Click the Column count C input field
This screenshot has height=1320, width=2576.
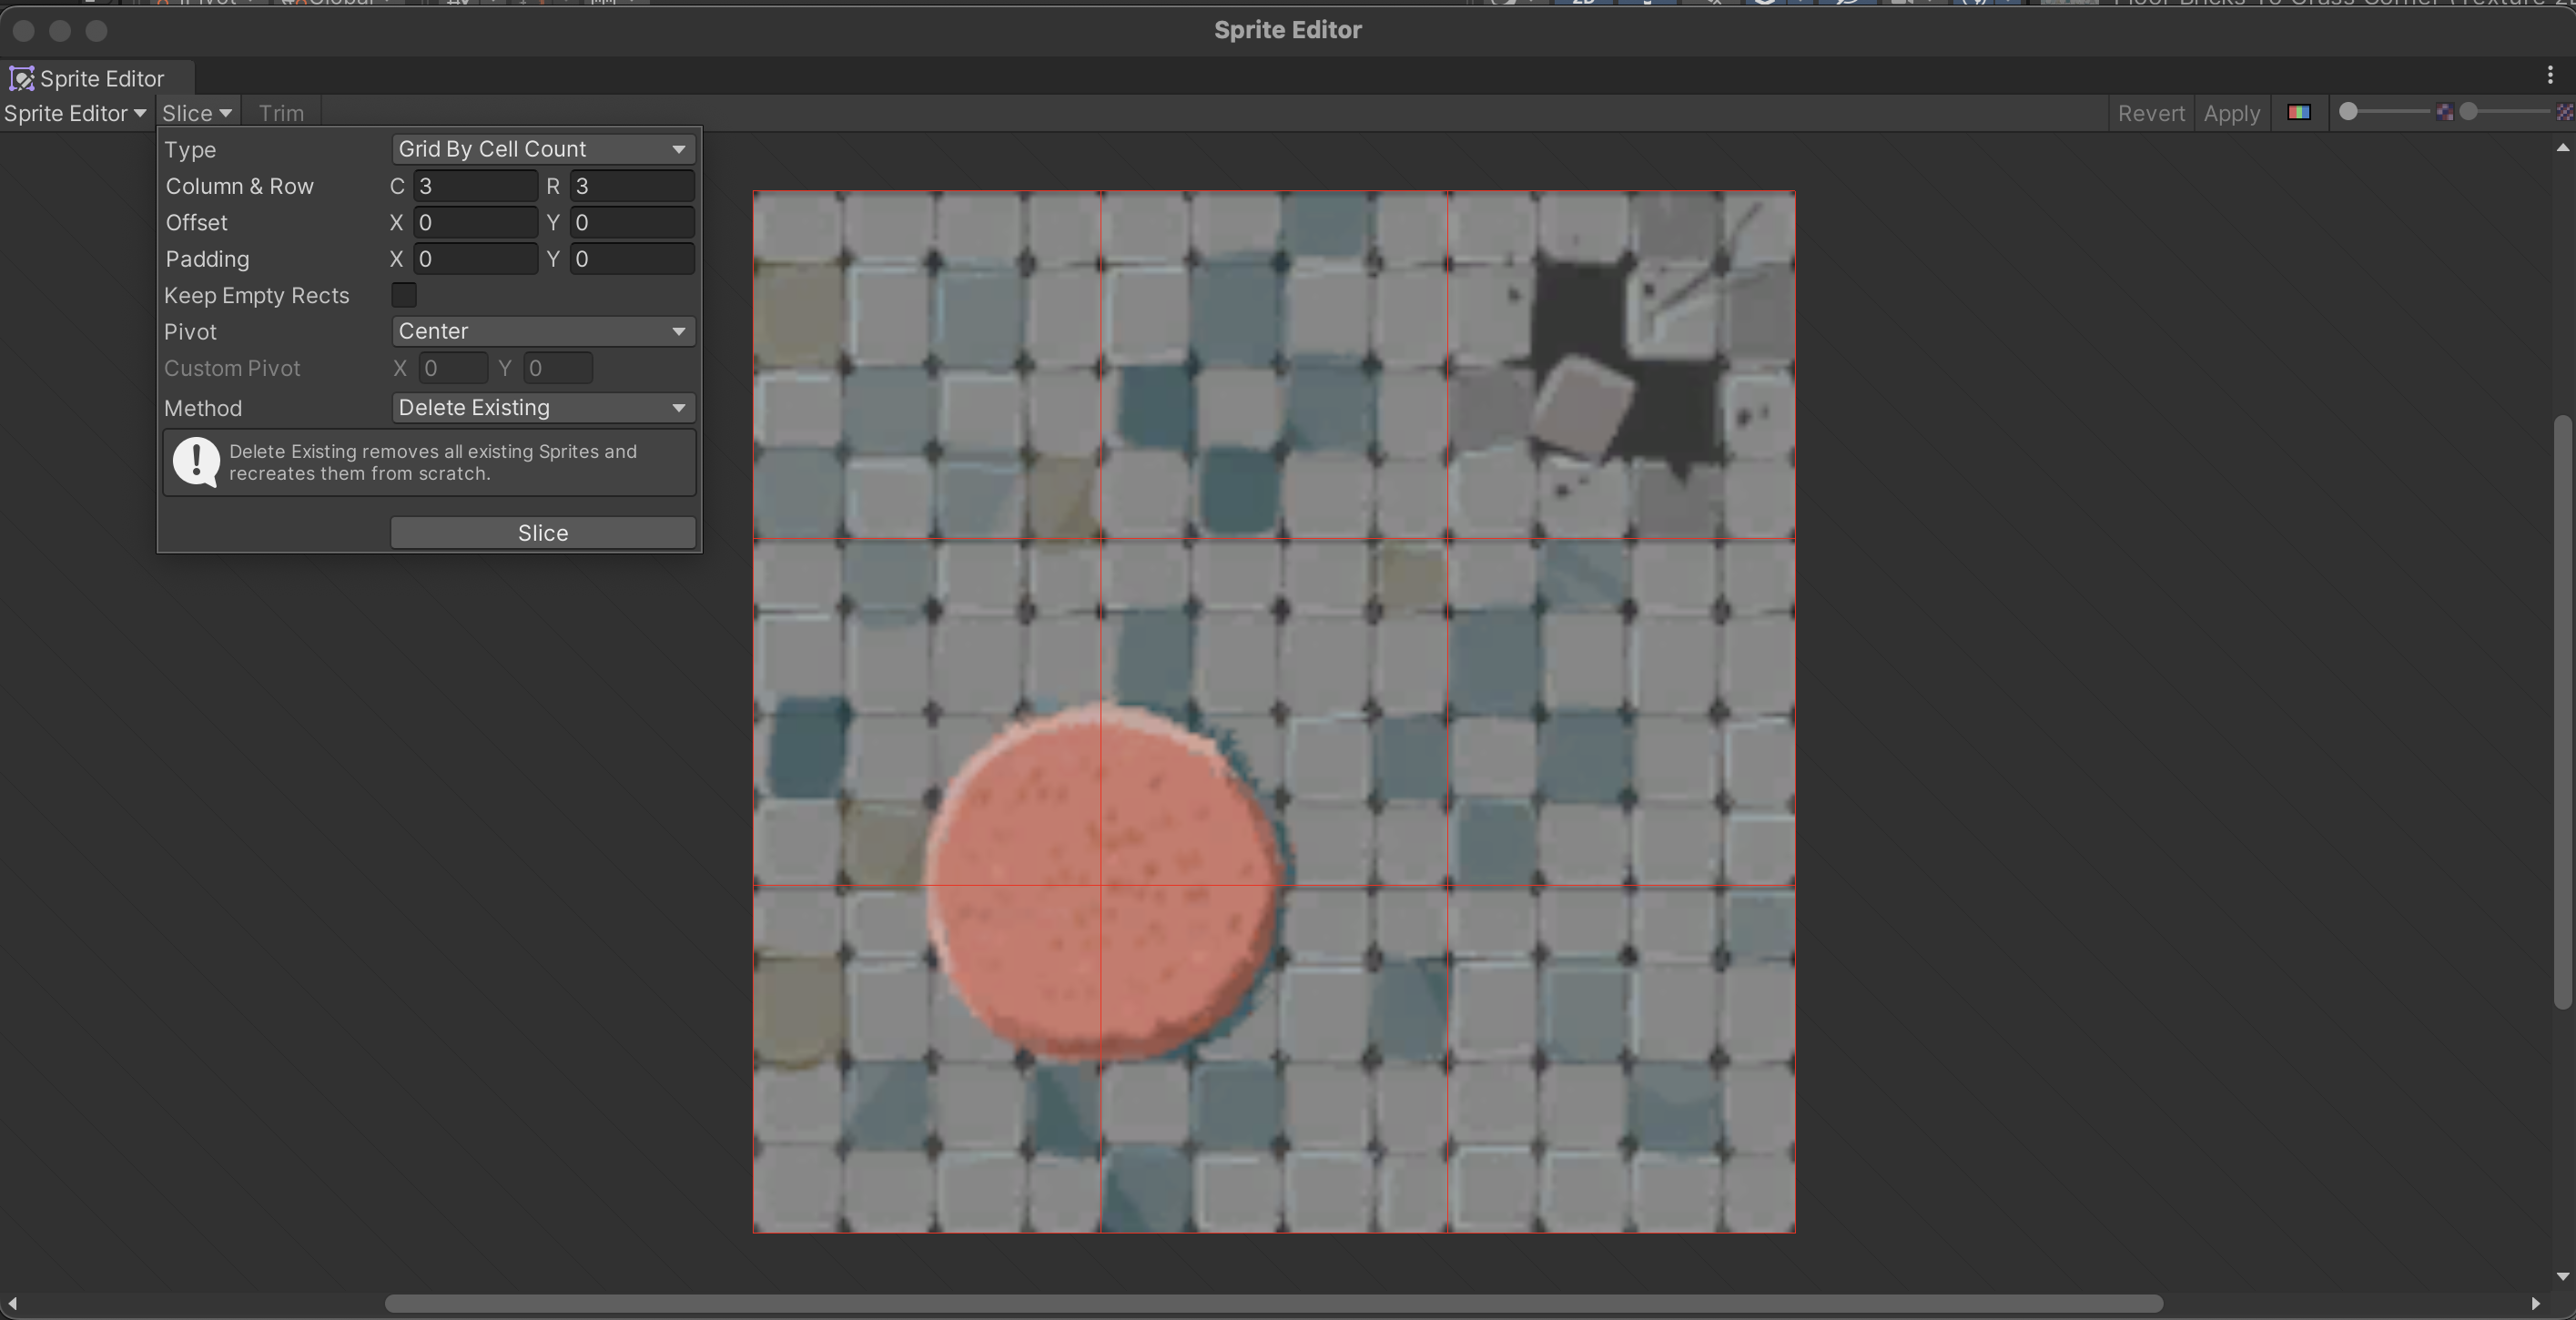(475, 186)
